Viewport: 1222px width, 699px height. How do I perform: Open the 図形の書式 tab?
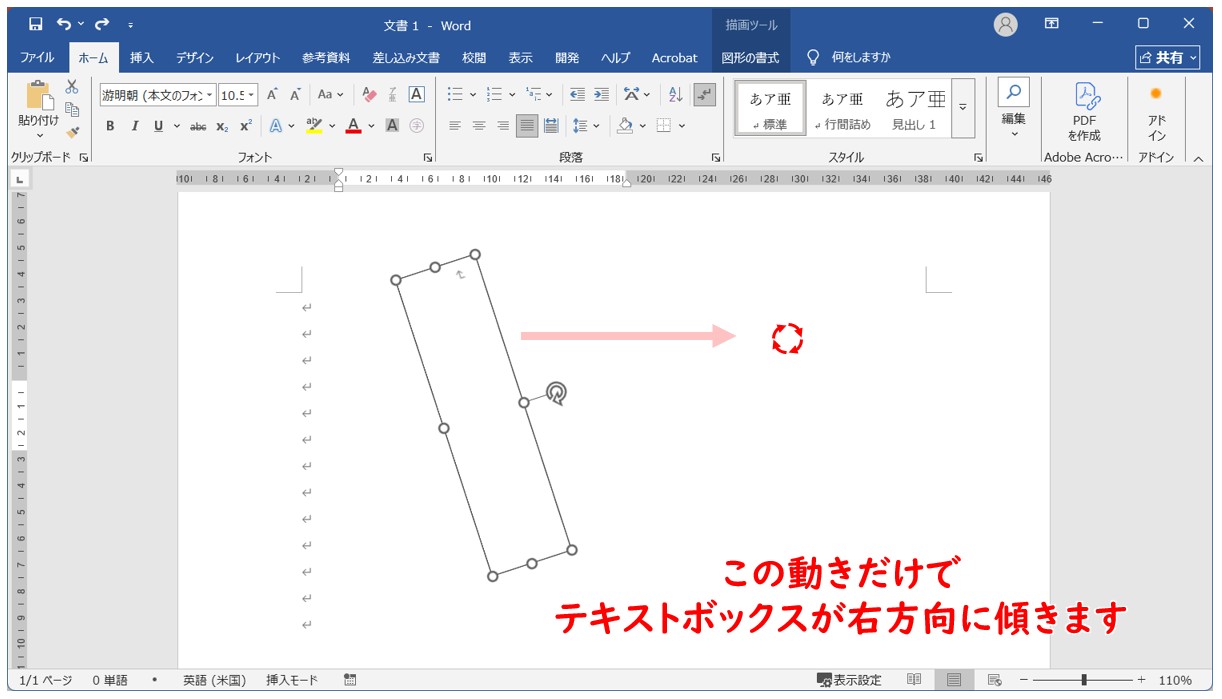click(x=750, y=58)
